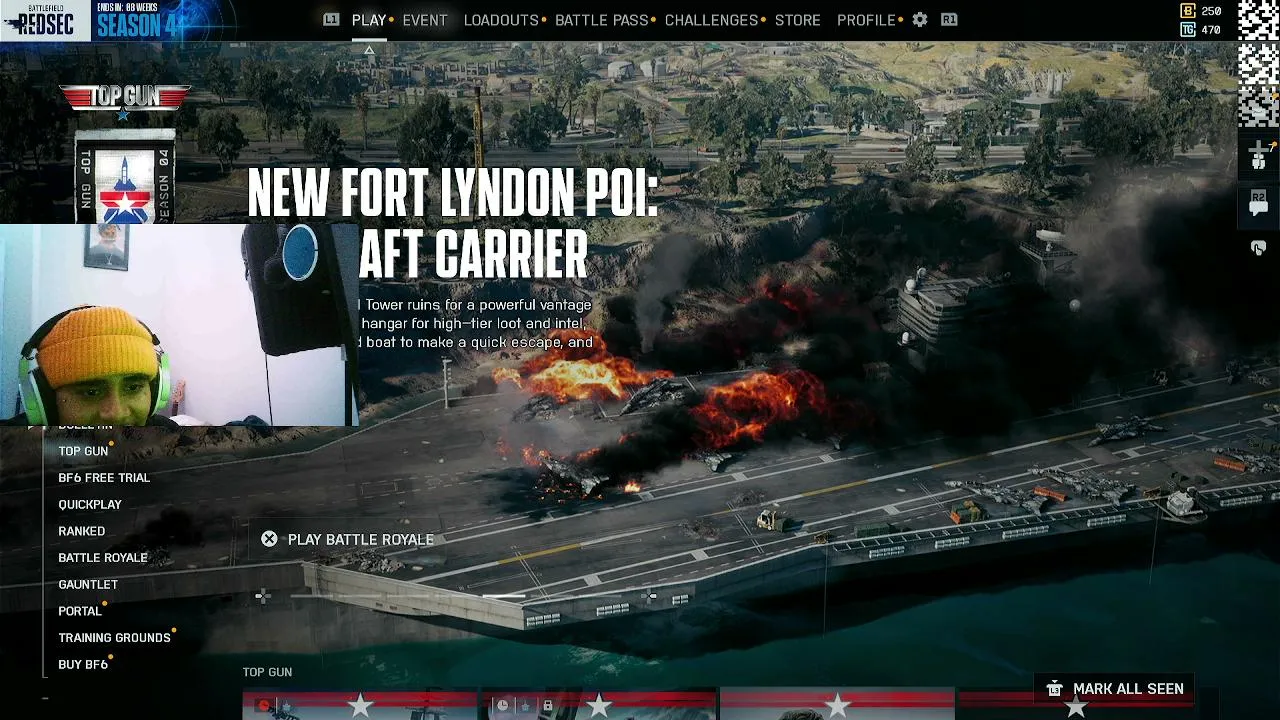The width and height of the screenshot is (1280, 720).
Task: Select TRAINING GROUNDS mode
Action: pyautogui.click(x=114, y=638)
